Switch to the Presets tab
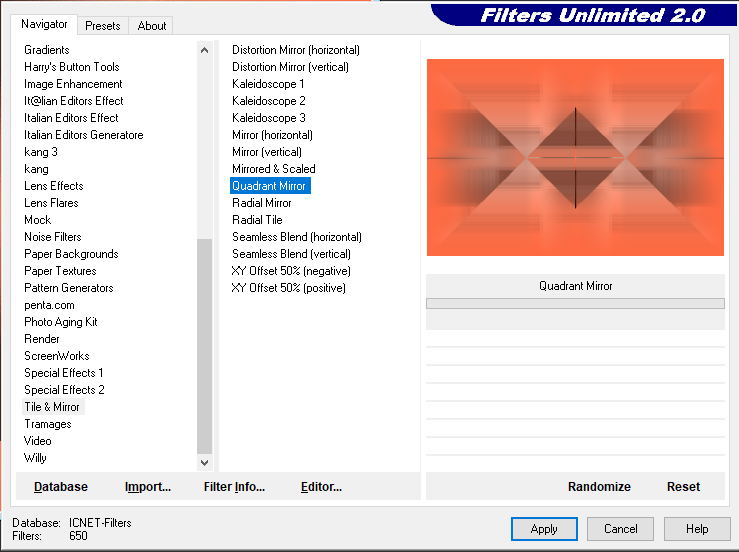The width and height of the screenshot is (739, 552). [x=103, y=25]
